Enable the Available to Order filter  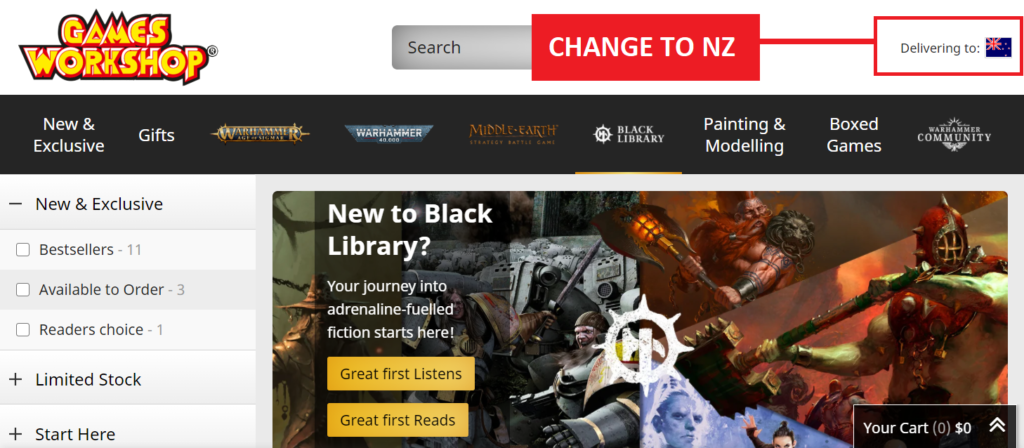23,289
